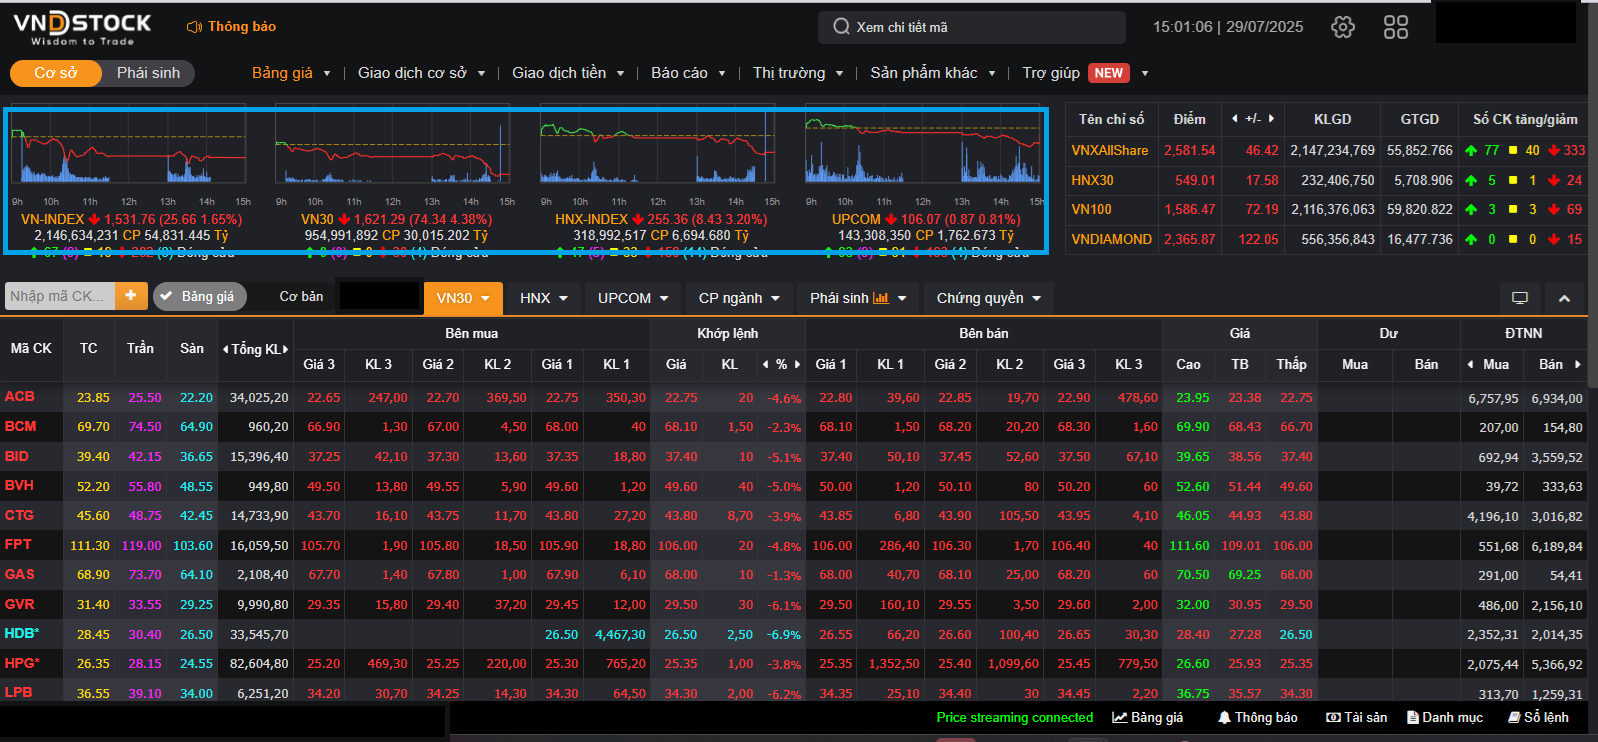Select the Cơ sở market toggle

pos(55,73)
